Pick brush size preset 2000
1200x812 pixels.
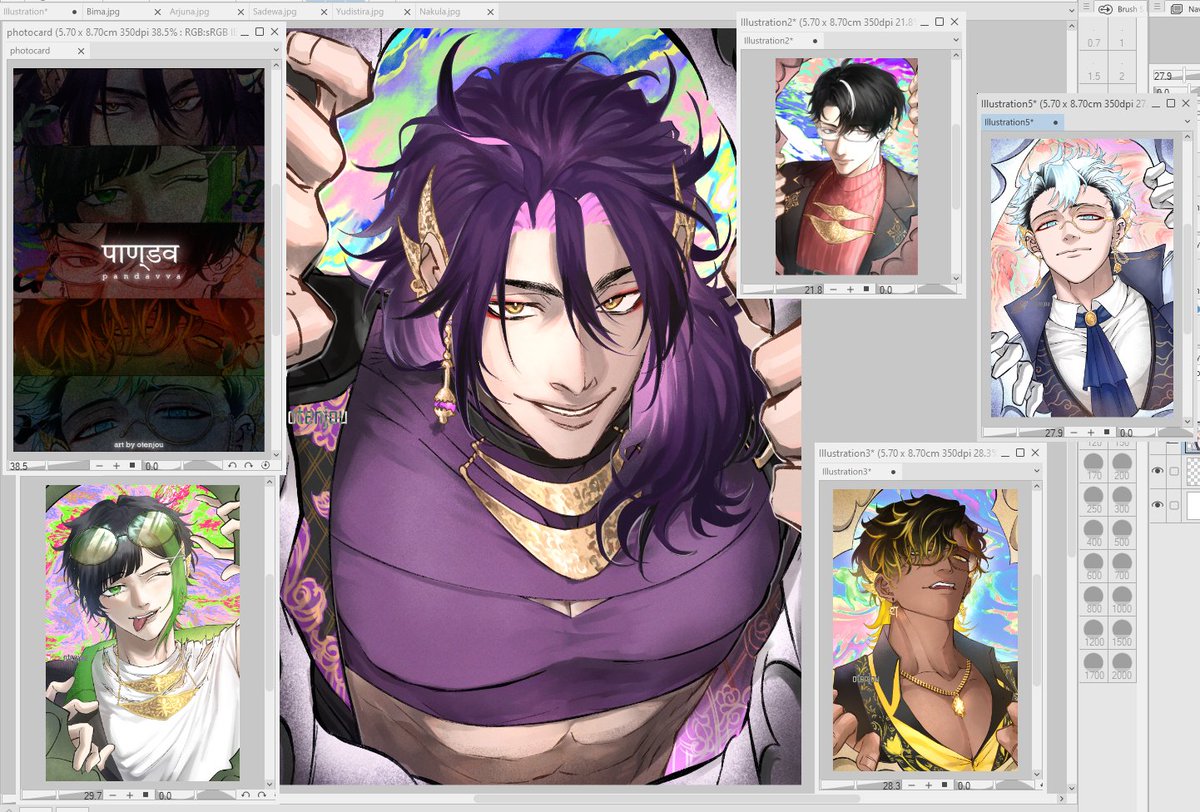[1123, 666]
